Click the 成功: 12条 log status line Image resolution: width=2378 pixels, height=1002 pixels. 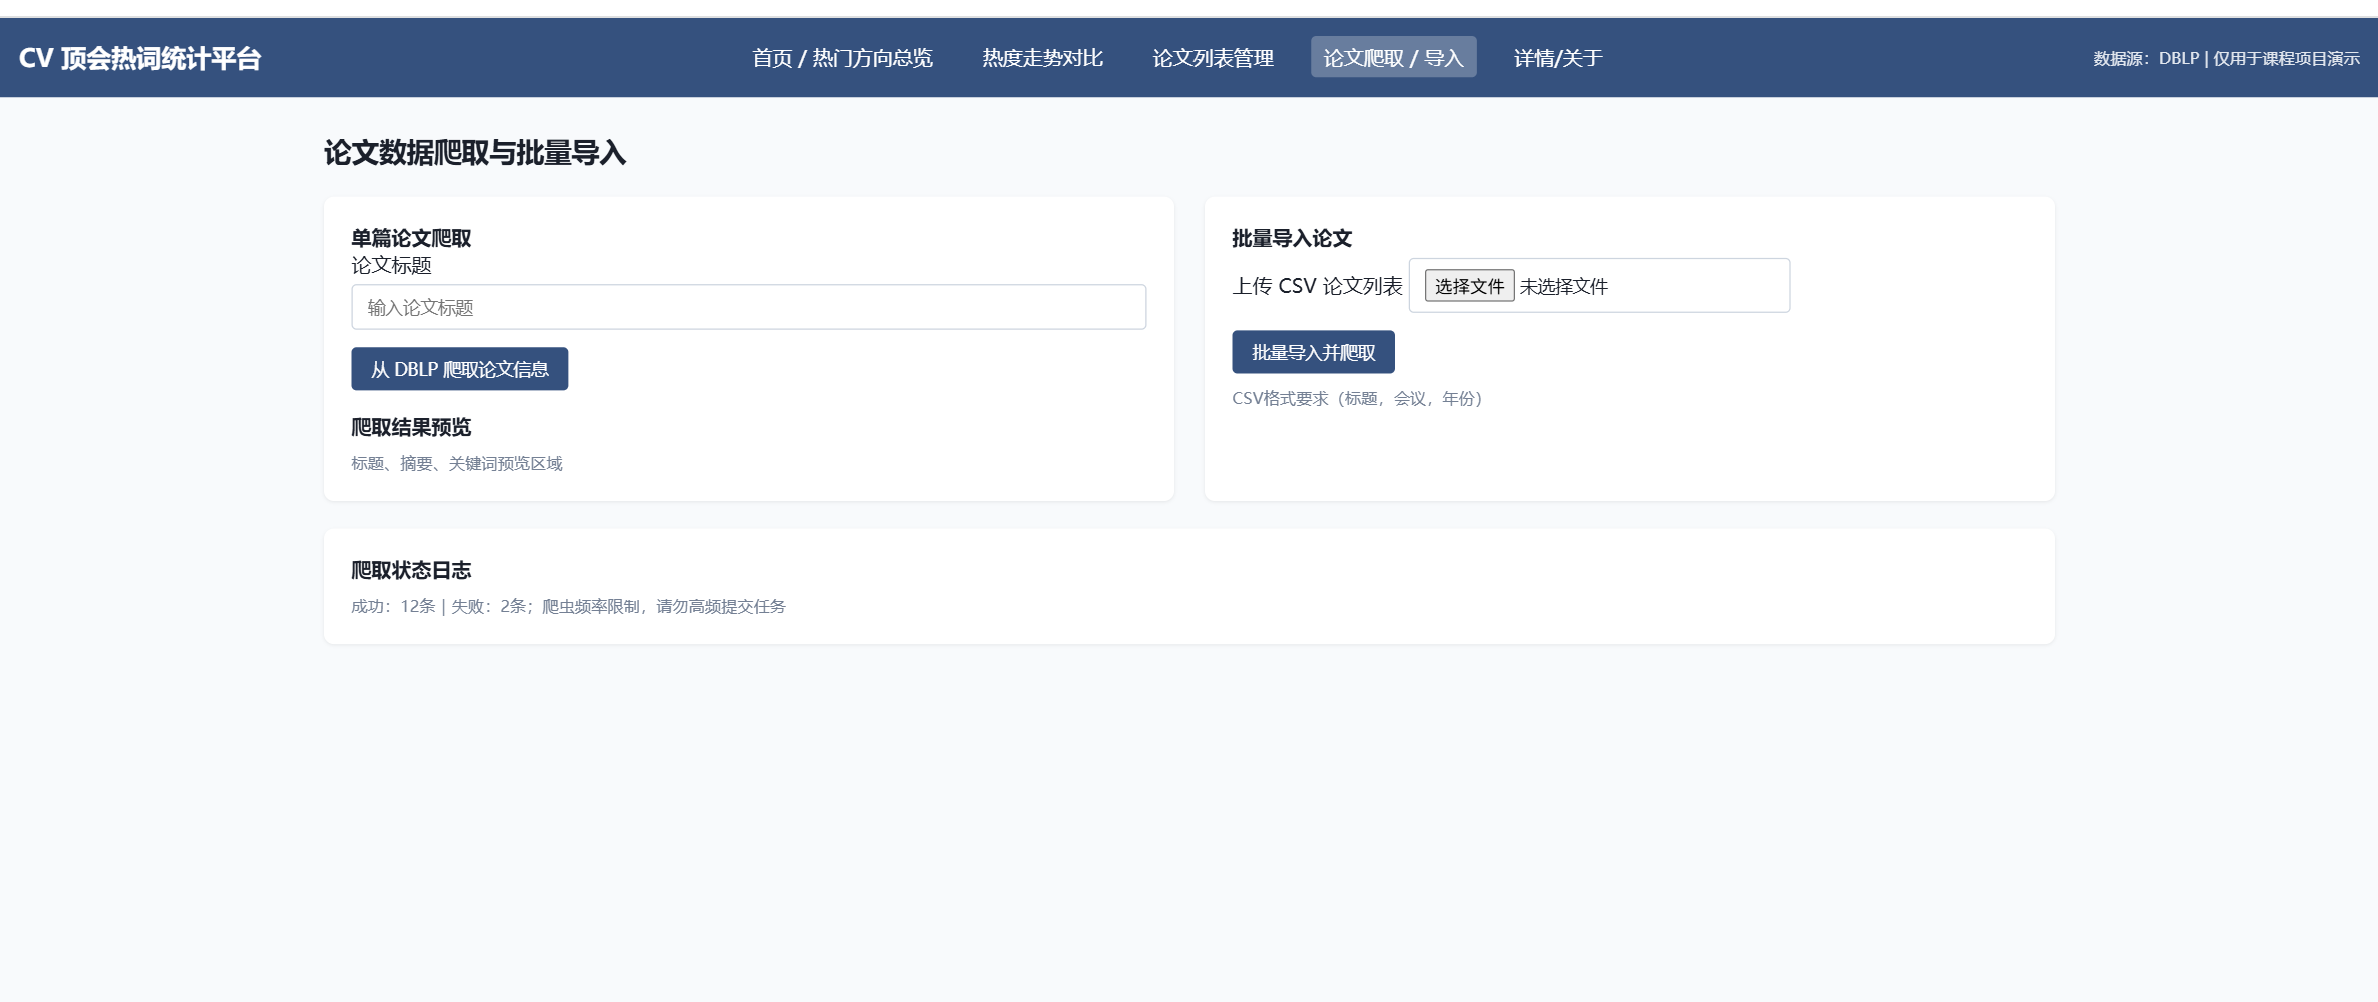coord(568,606)
